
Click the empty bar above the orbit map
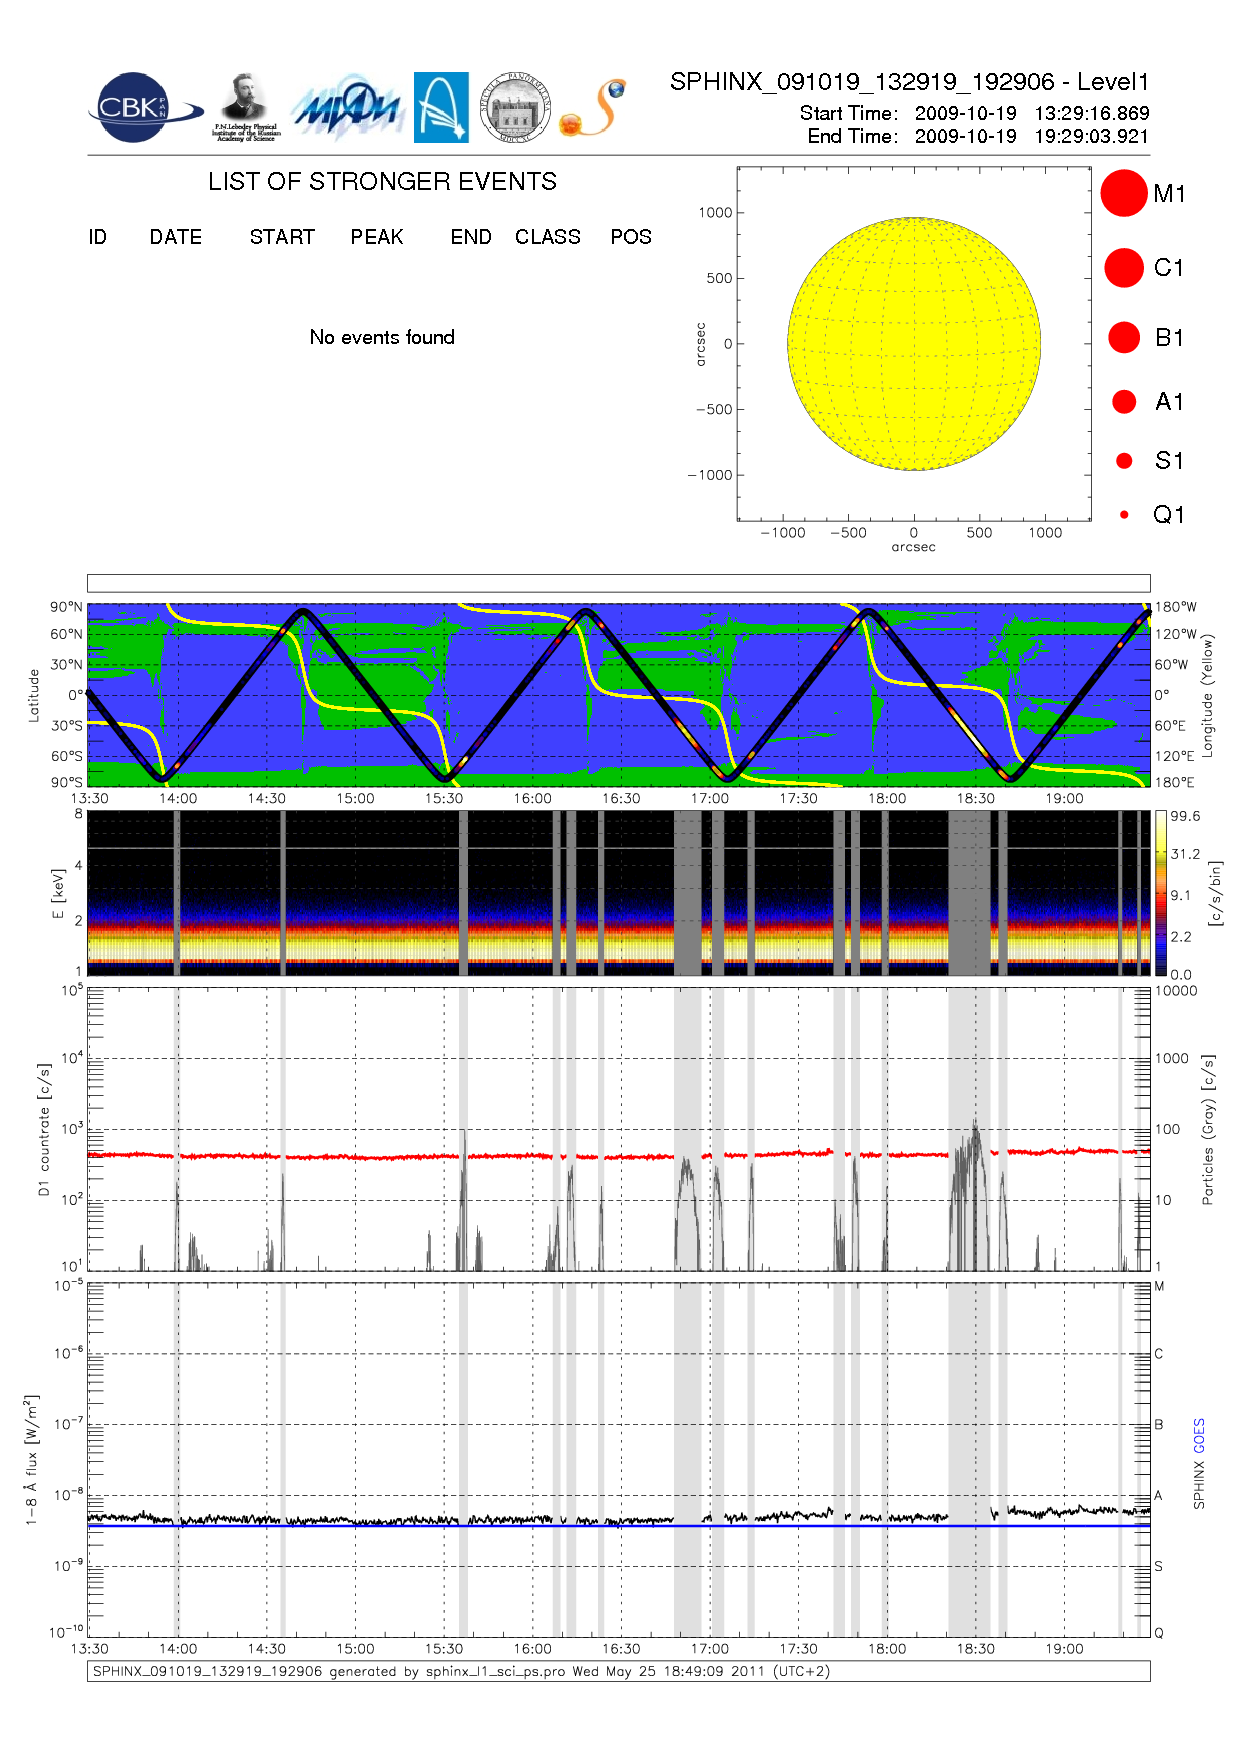click(x=618, y=583)
